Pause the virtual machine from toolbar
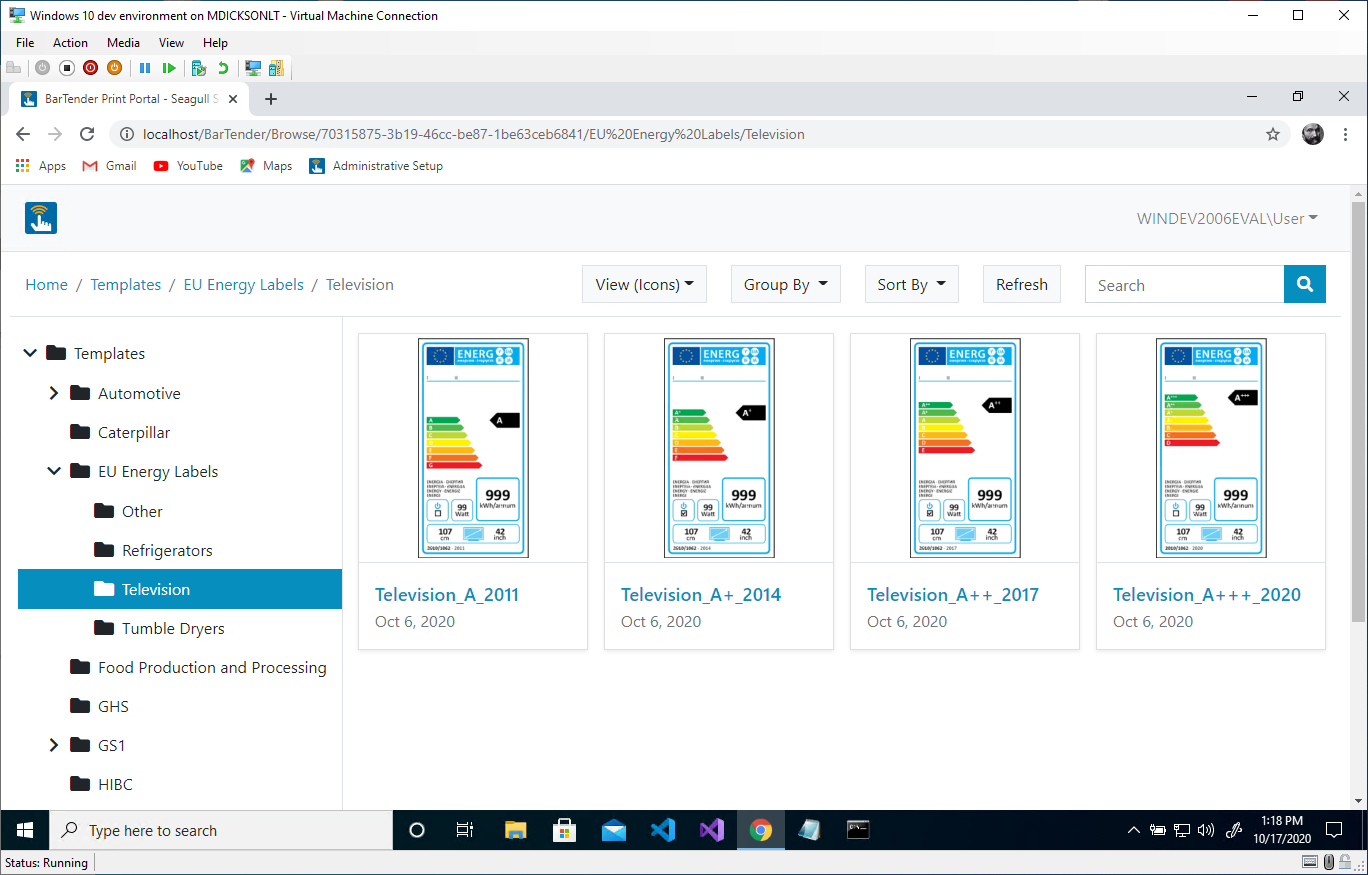 (145, 68)
